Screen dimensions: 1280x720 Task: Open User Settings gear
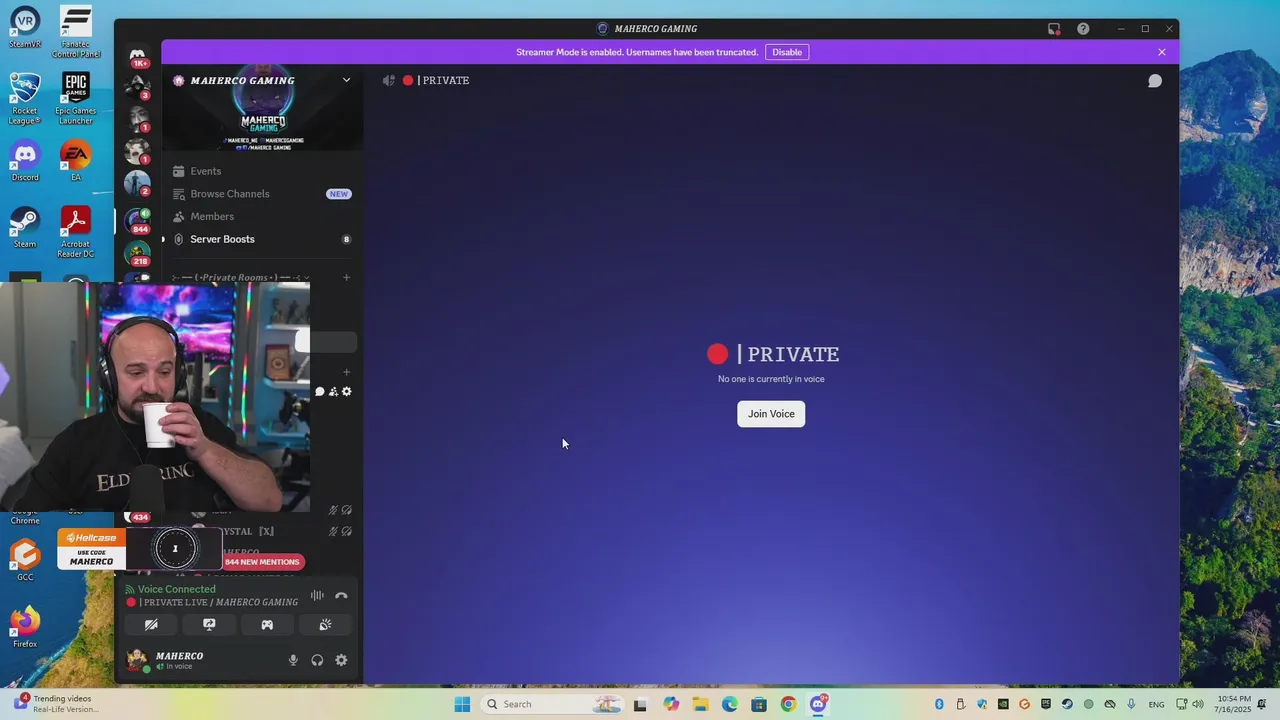[341, 660]
